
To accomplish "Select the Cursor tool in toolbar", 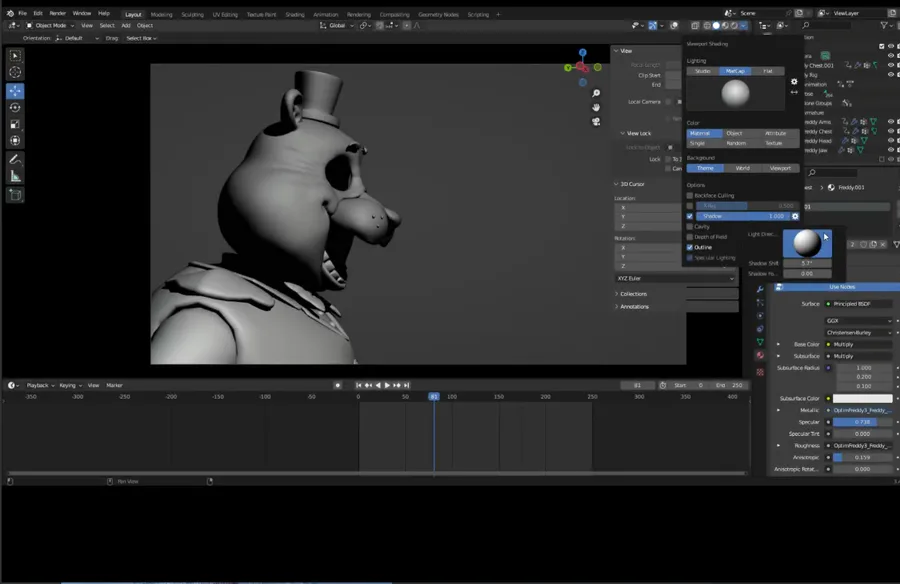I will point(15,72).
